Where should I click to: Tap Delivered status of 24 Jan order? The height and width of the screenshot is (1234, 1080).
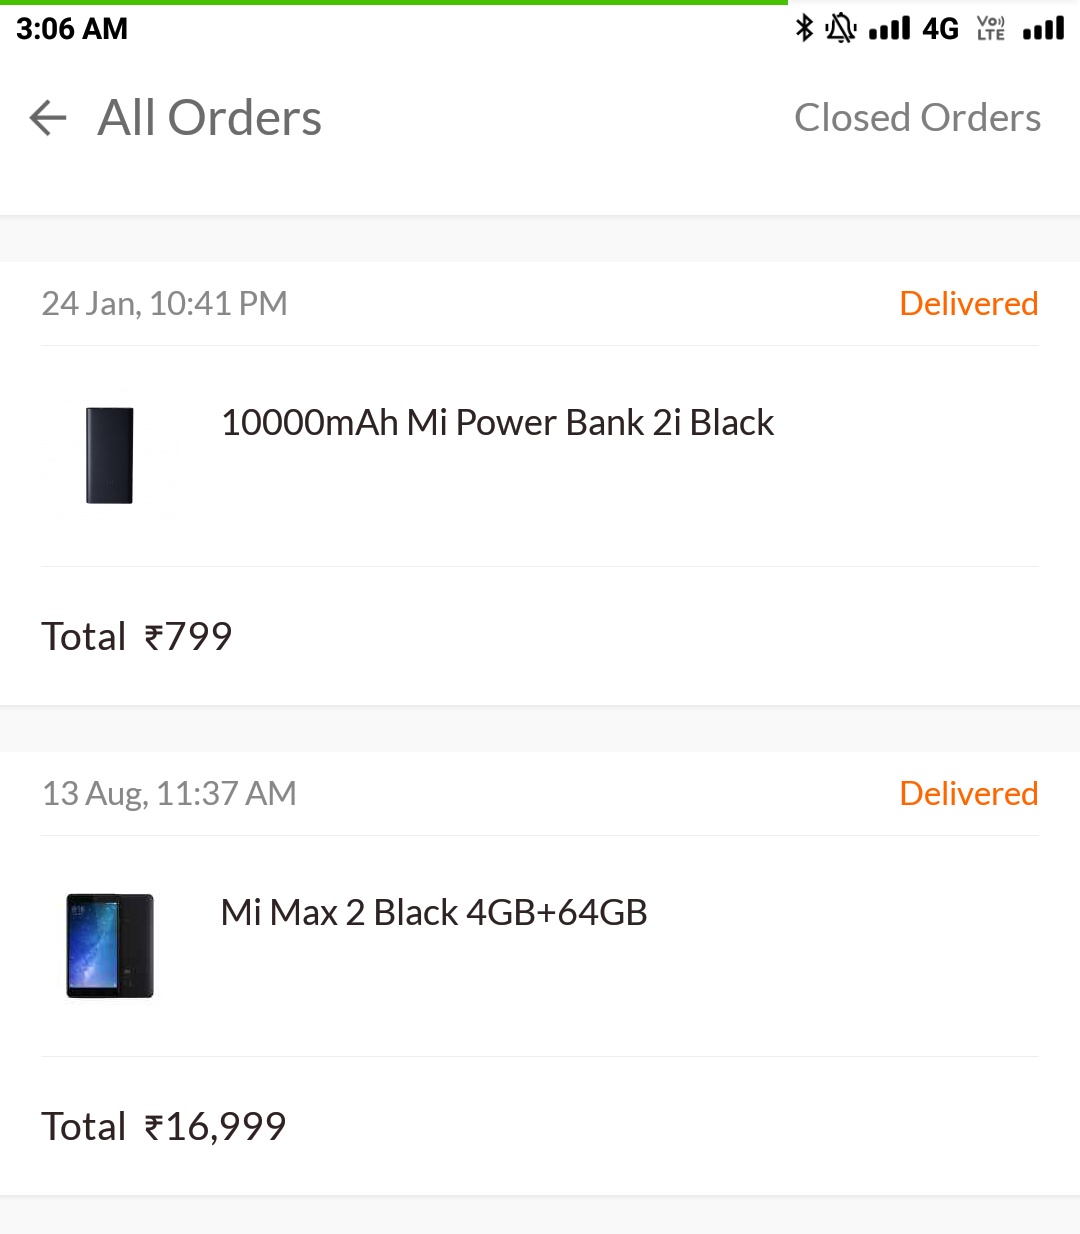(x=968, y=304)
